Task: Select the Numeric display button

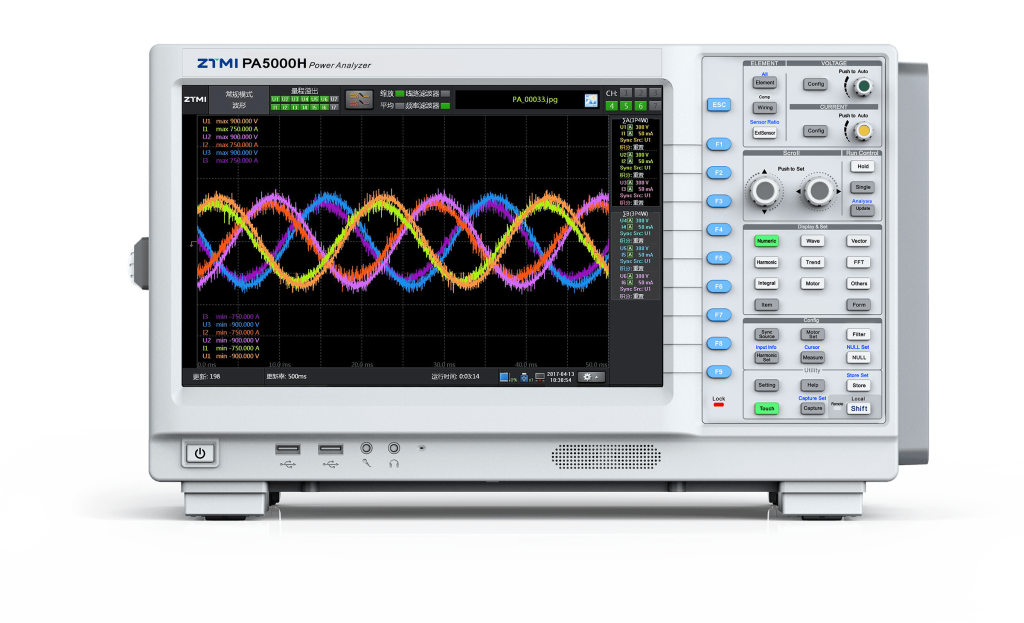Action: (766, 241)
